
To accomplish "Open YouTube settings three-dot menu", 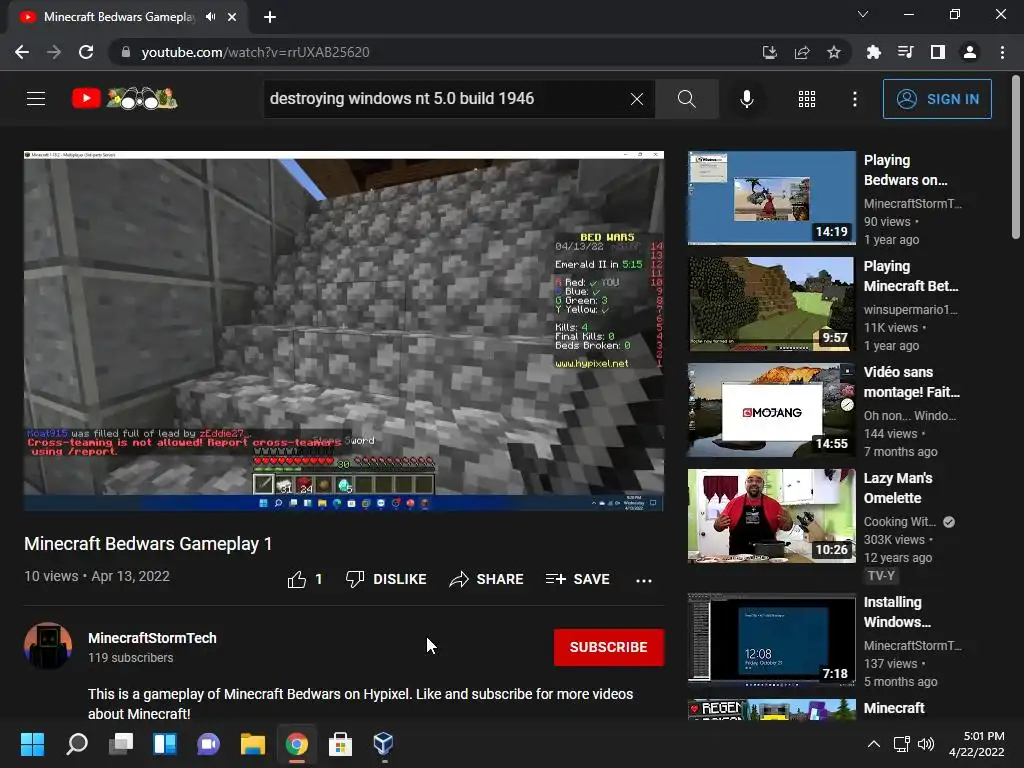I will point(855,99).
